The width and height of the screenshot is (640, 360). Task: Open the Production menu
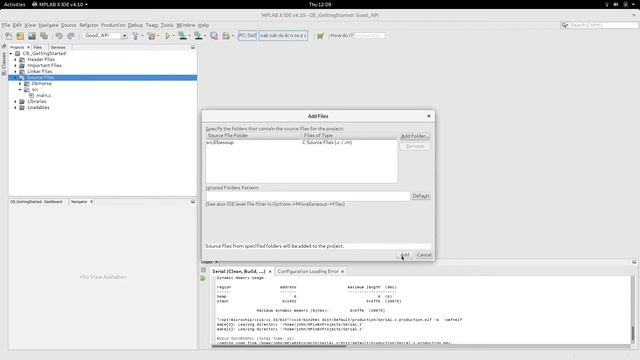(x=113, y=25)
